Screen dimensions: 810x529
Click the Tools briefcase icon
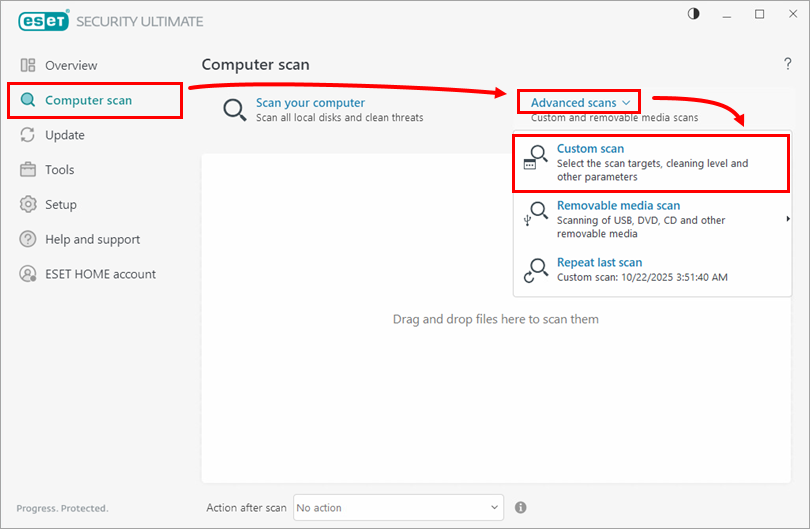pyautogui.click(x=28, y=170)
